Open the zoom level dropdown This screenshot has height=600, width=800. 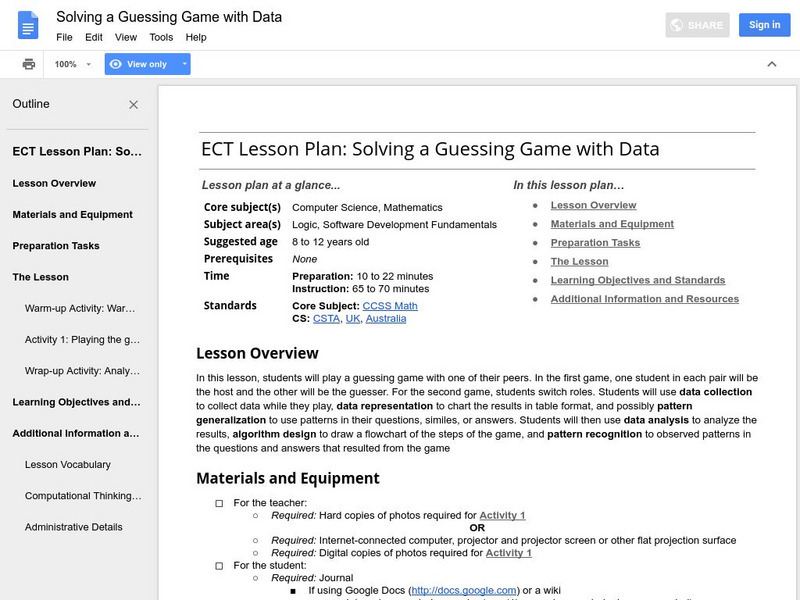coord(73,64)
